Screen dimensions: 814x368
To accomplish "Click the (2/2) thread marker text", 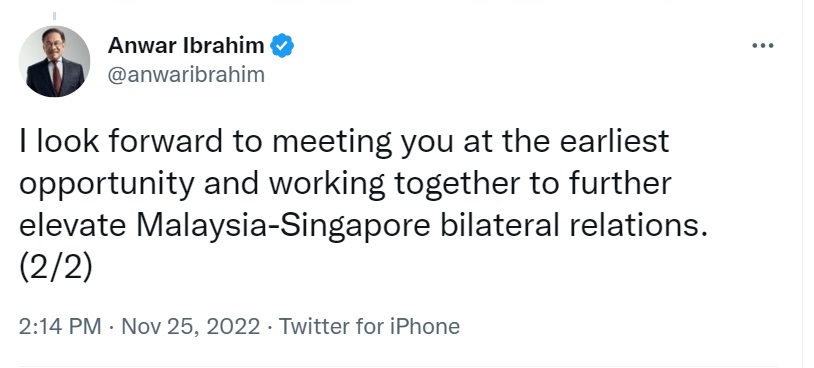I will 56,268.
